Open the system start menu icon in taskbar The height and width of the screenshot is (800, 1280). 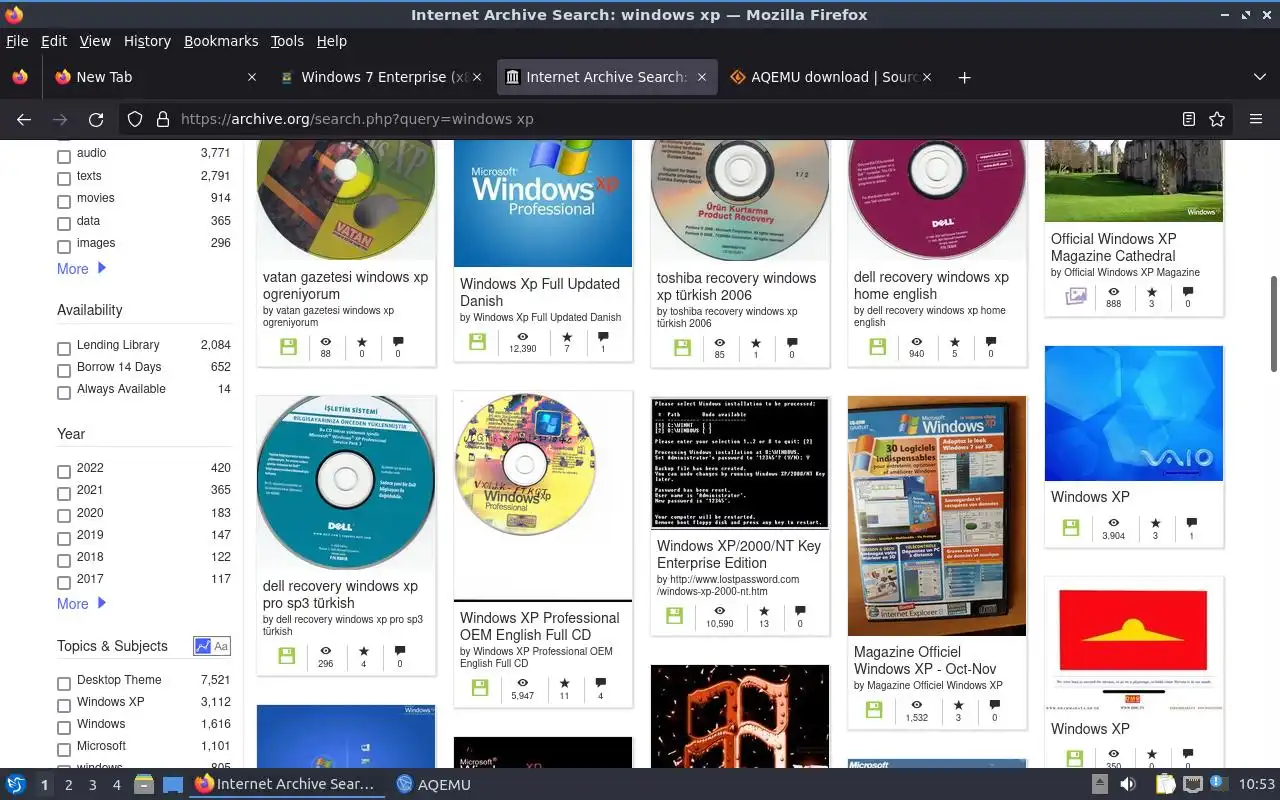(x=16, y=785)
